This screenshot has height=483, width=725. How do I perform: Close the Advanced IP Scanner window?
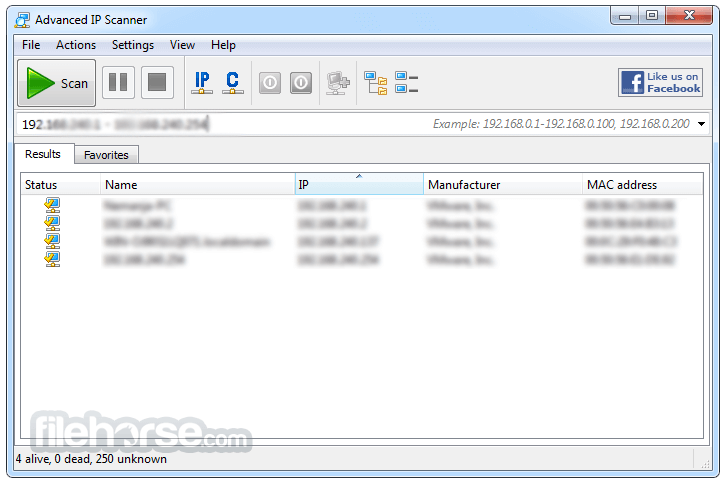click(689, 16)
